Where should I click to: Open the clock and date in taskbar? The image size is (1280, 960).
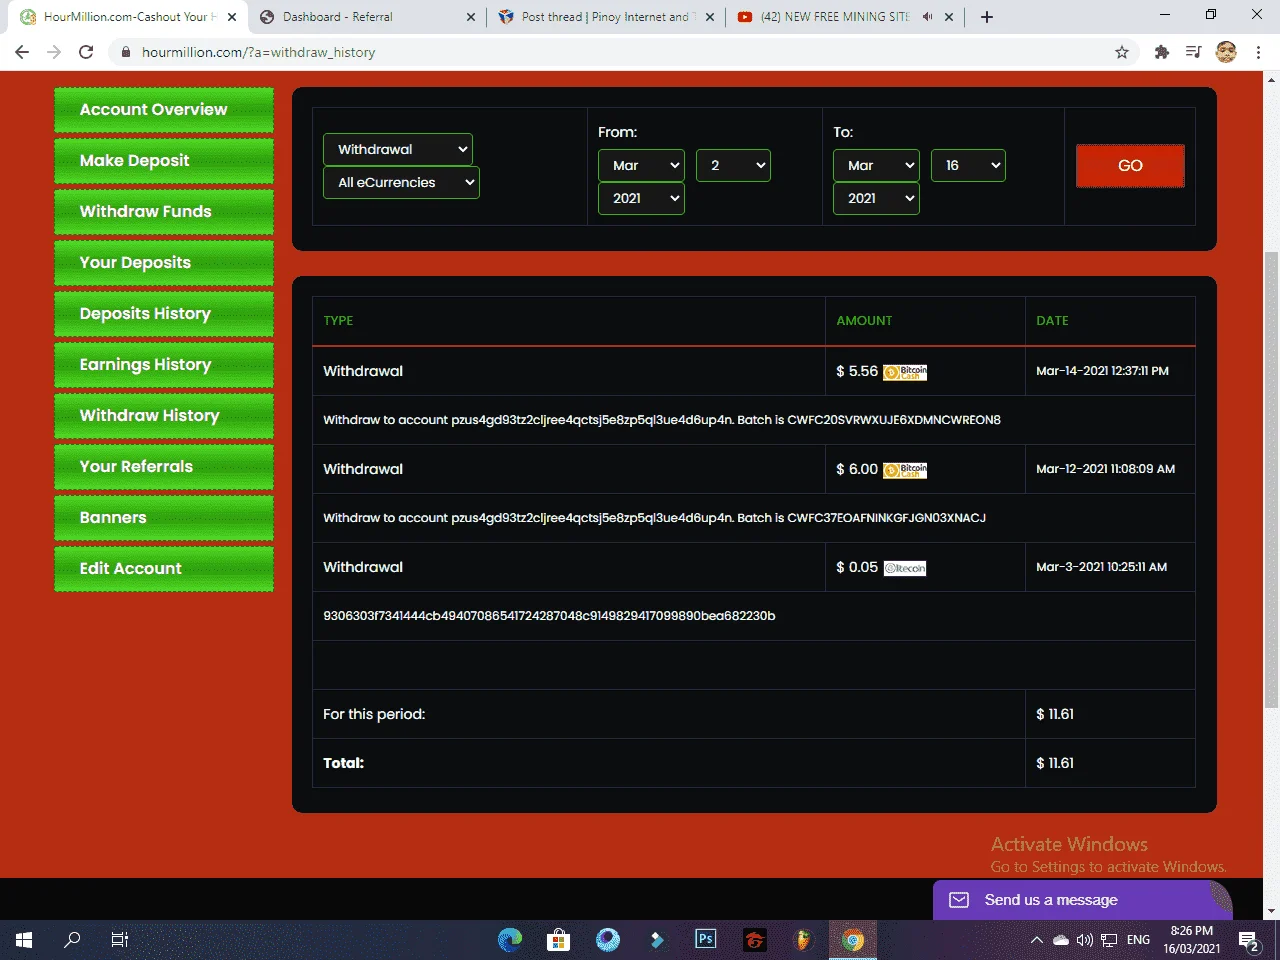pyautogui.click(x=1192, y=940)
